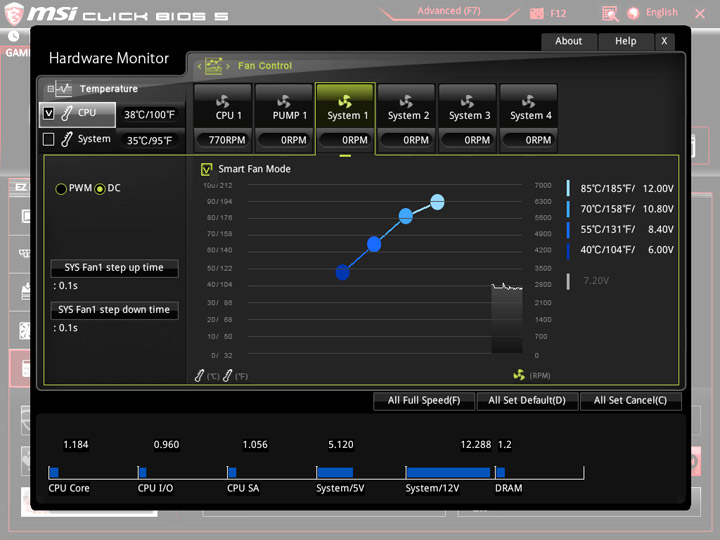Click the CPU I/O voltage label
720x540 pixels.
156,489
